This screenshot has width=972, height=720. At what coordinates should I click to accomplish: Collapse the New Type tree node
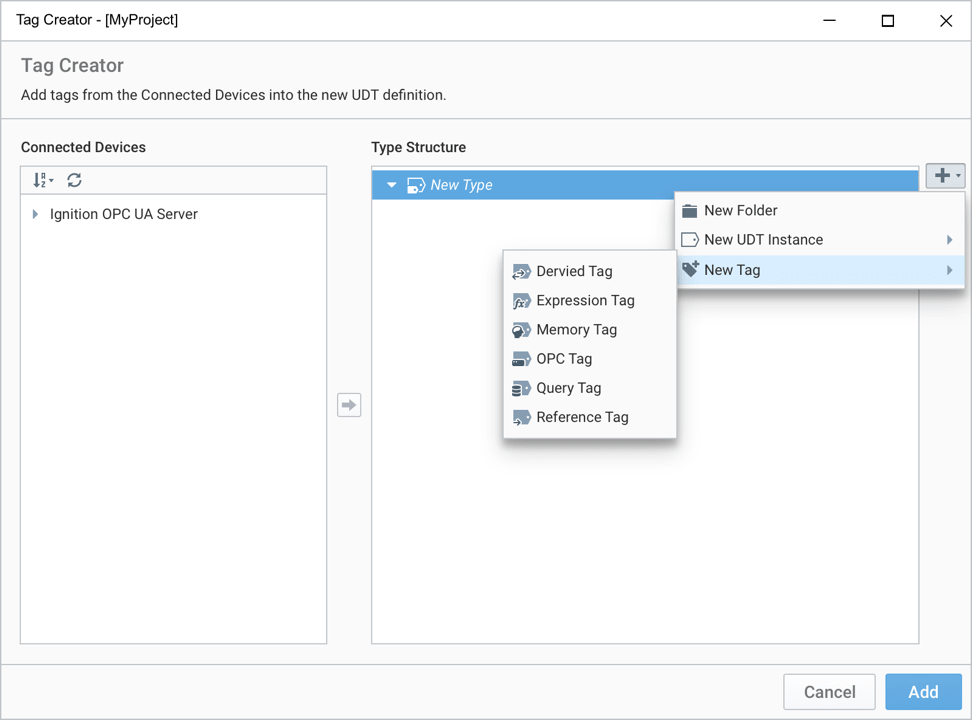(x=391, y=185)
